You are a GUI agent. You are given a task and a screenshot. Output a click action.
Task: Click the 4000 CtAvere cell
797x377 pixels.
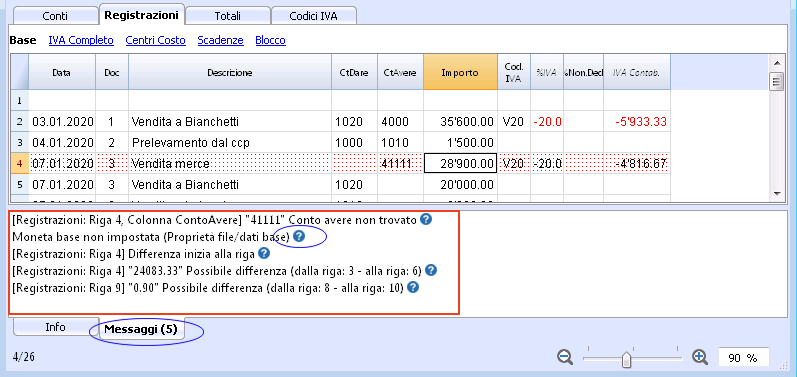pyautogui.click(x=401, y=122)
